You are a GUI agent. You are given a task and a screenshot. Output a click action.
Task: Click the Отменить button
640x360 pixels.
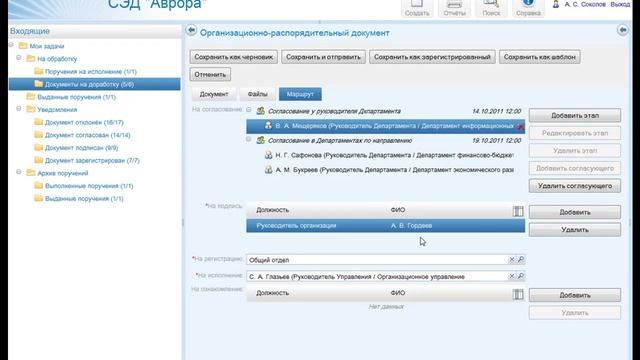click(x=210, y=74)
